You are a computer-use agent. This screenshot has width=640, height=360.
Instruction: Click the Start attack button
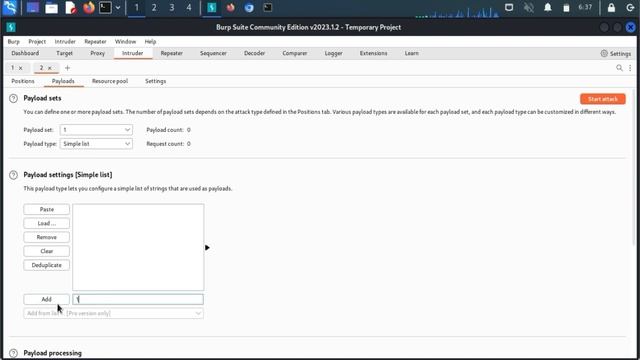(x=603, y=99)
